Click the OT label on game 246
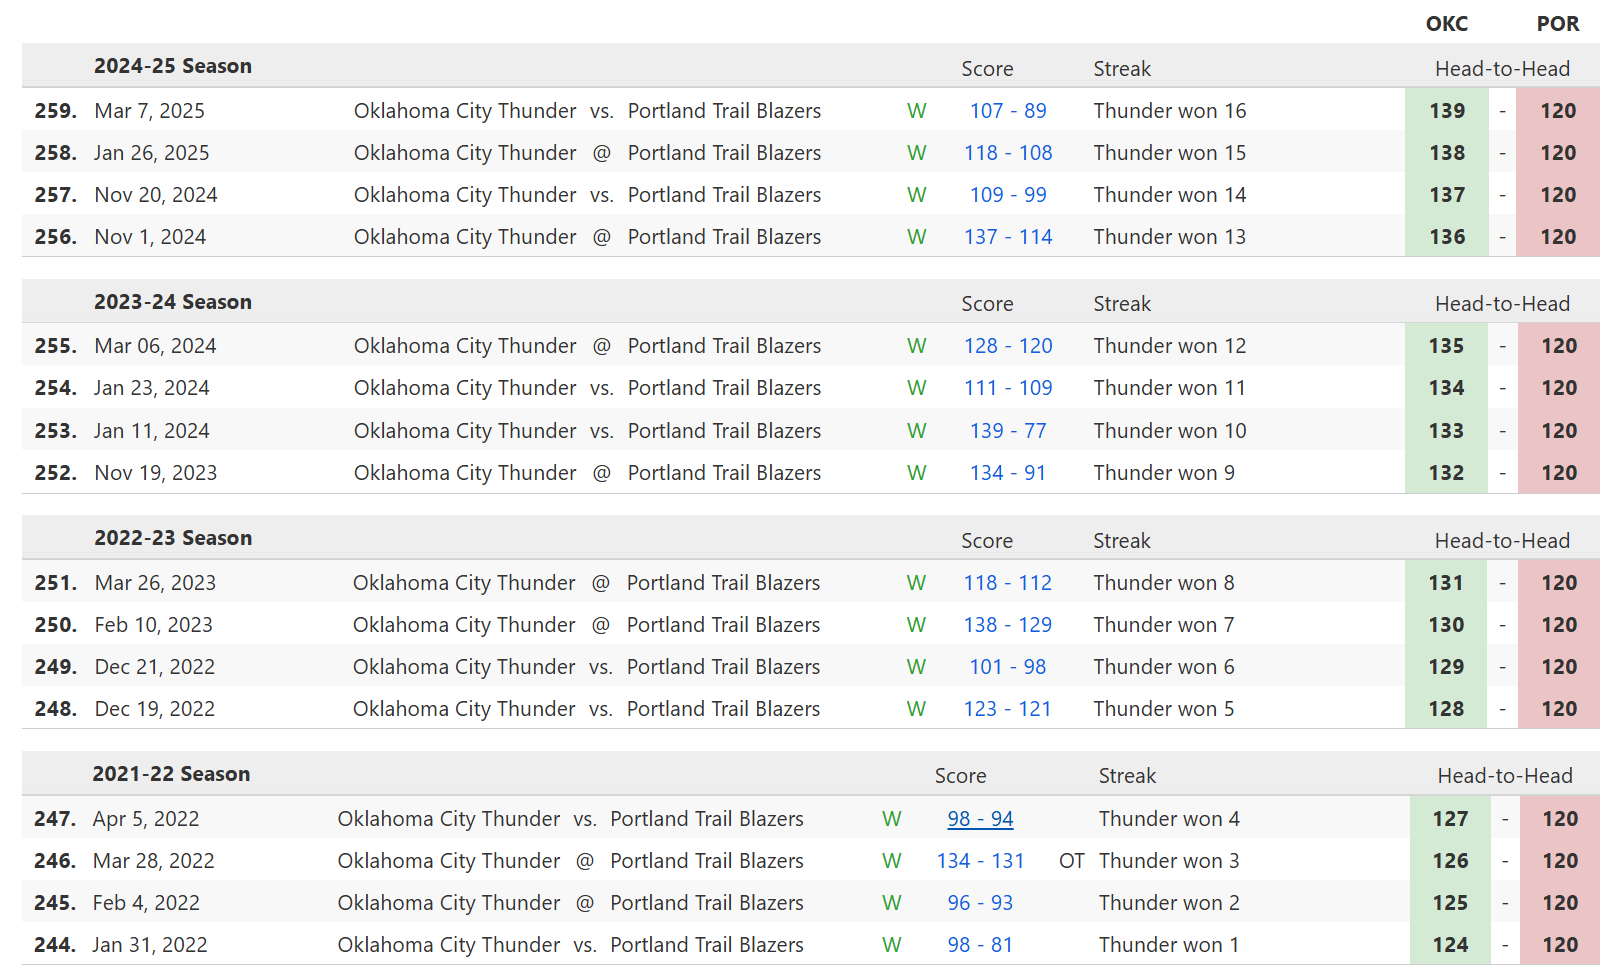 [1072, 861]
